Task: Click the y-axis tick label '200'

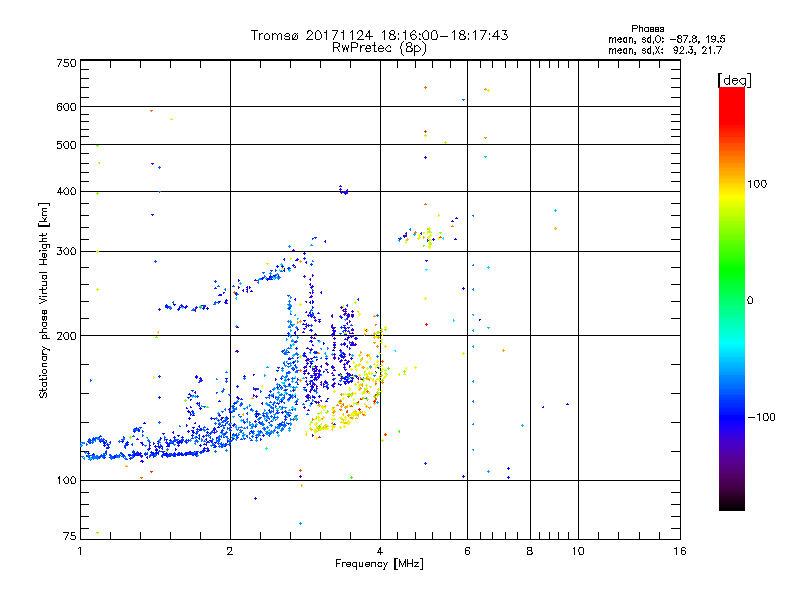Action: pos(66,336)
